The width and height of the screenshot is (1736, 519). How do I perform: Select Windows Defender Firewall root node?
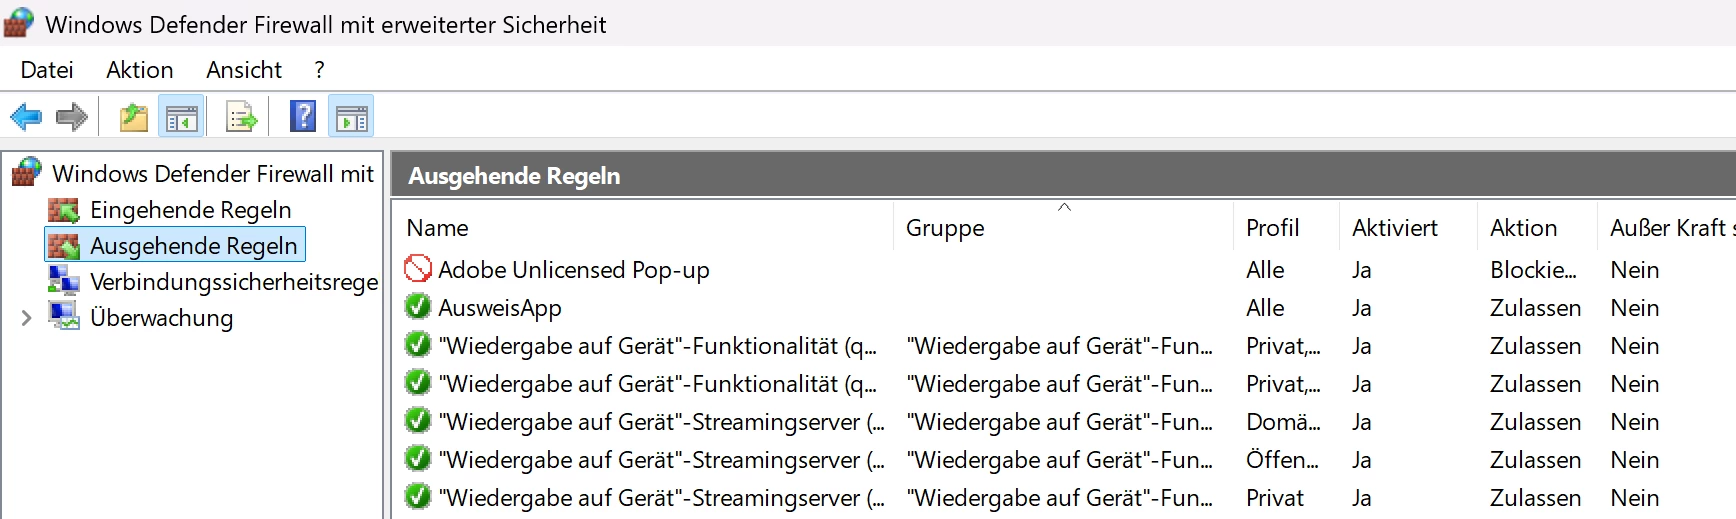click(x=213, y=173)
